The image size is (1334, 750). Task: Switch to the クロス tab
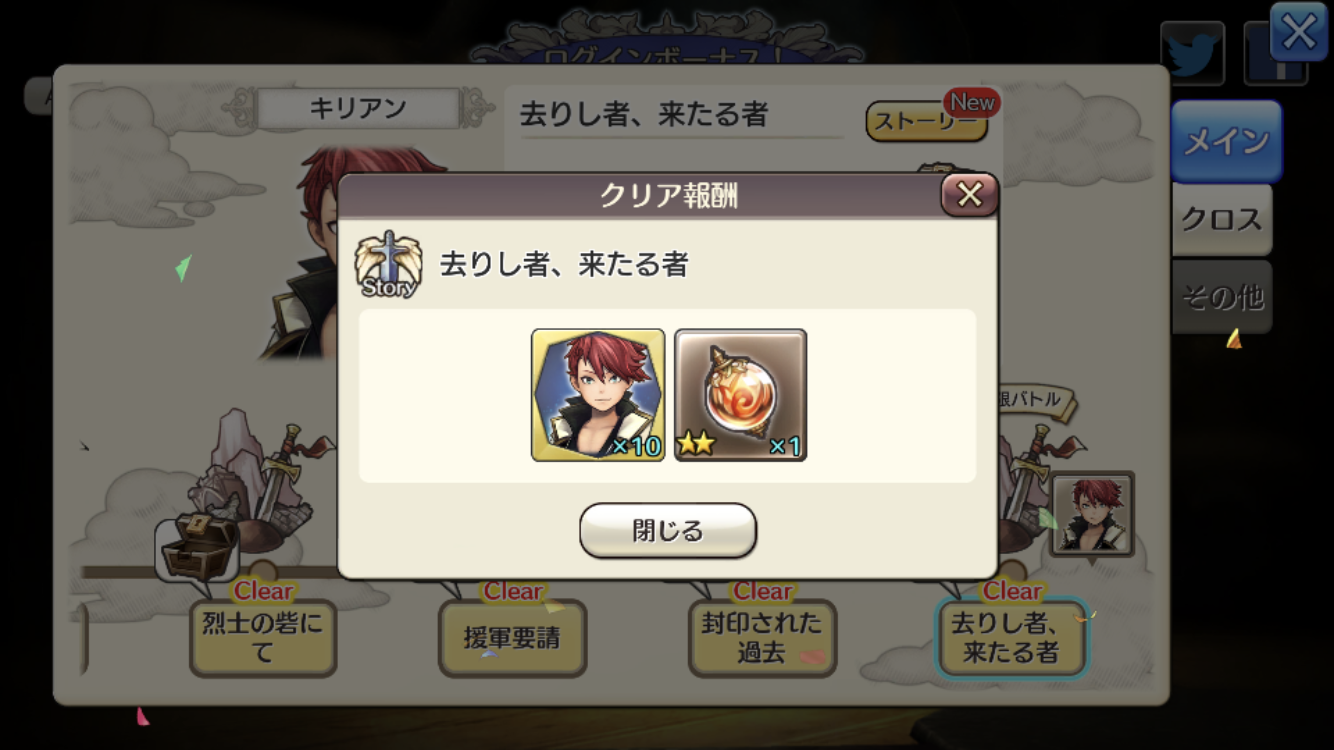pos(1222,219)
